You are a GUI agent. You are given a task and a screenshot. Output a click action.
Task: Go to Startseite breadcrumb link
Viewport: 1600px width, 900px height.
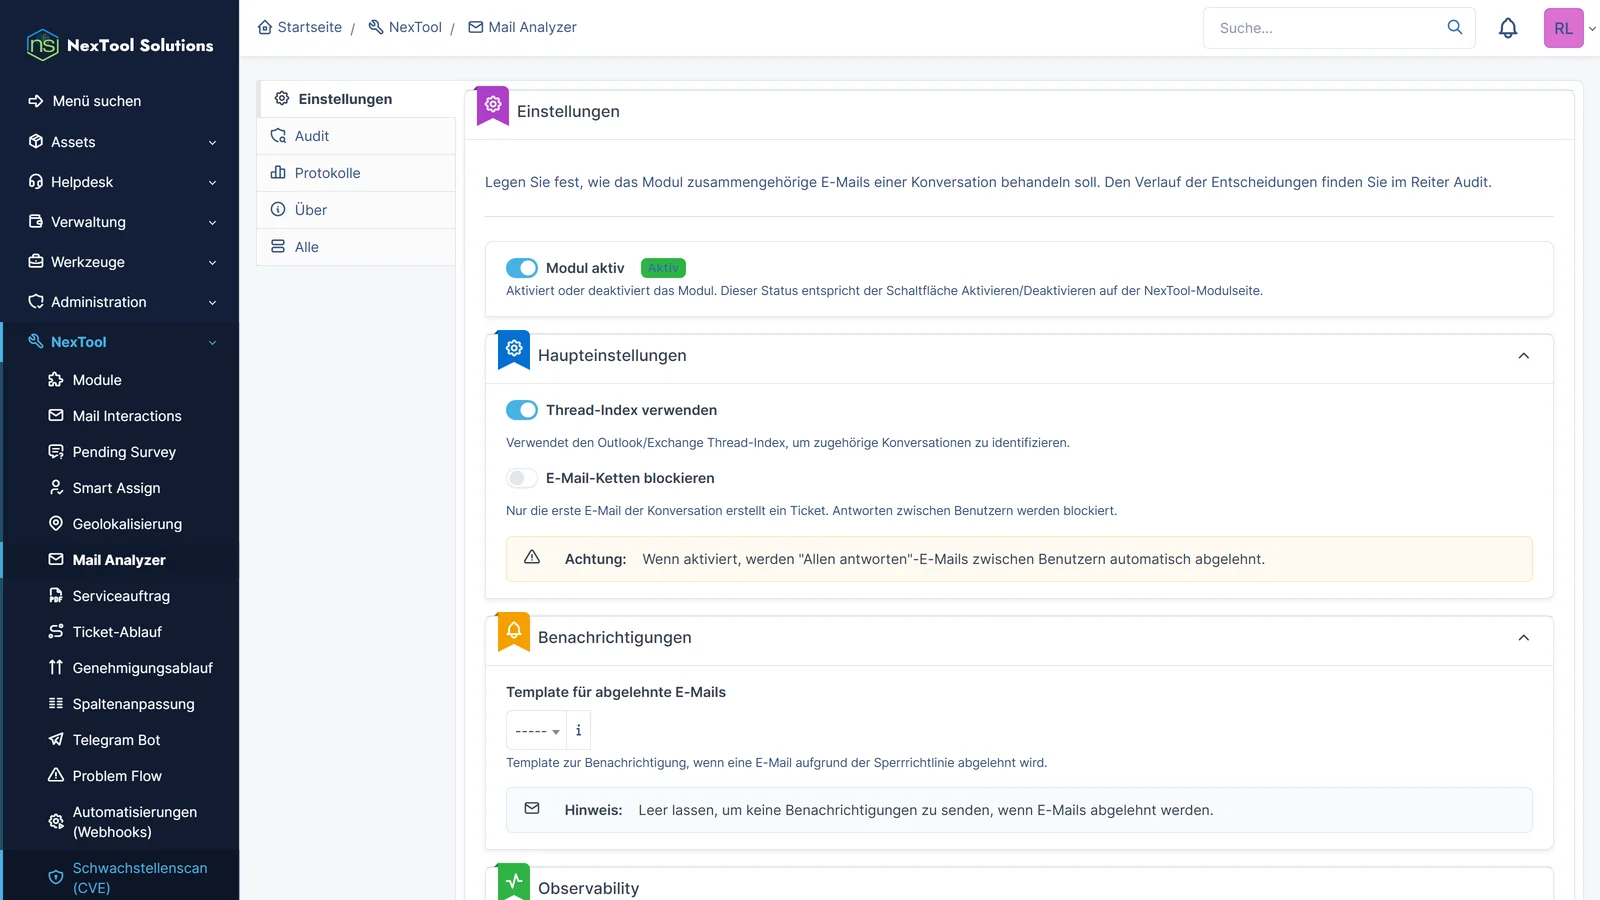(300, 27)
